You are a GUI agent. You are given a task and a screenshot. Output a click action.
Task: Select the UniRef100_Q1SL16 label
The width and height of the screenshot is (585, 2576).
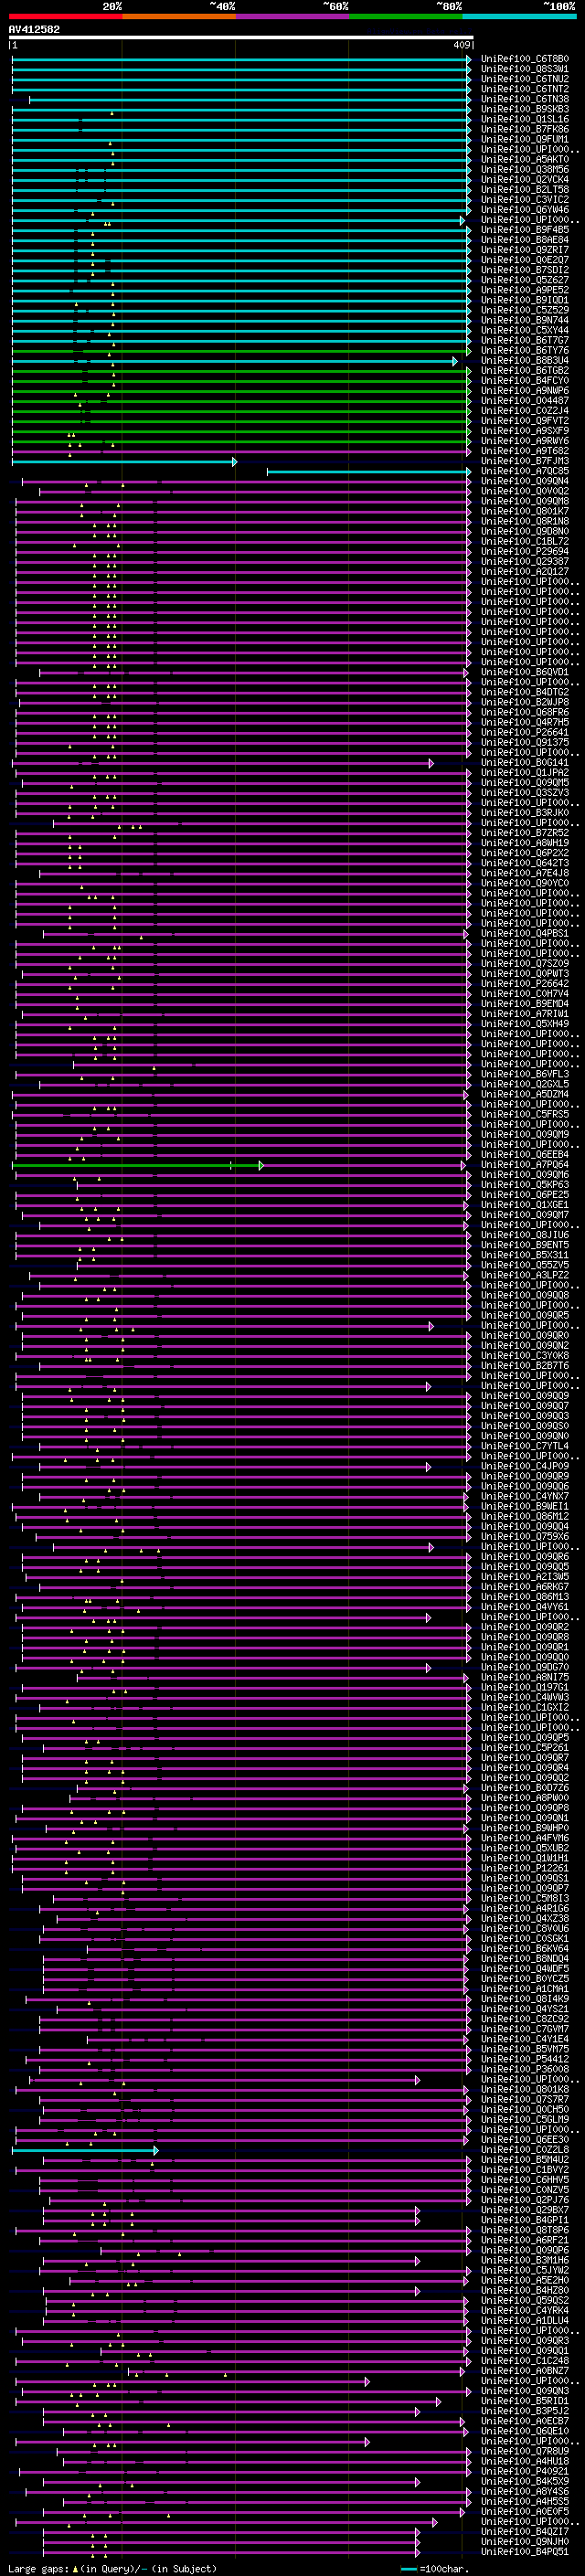point(525,119)
